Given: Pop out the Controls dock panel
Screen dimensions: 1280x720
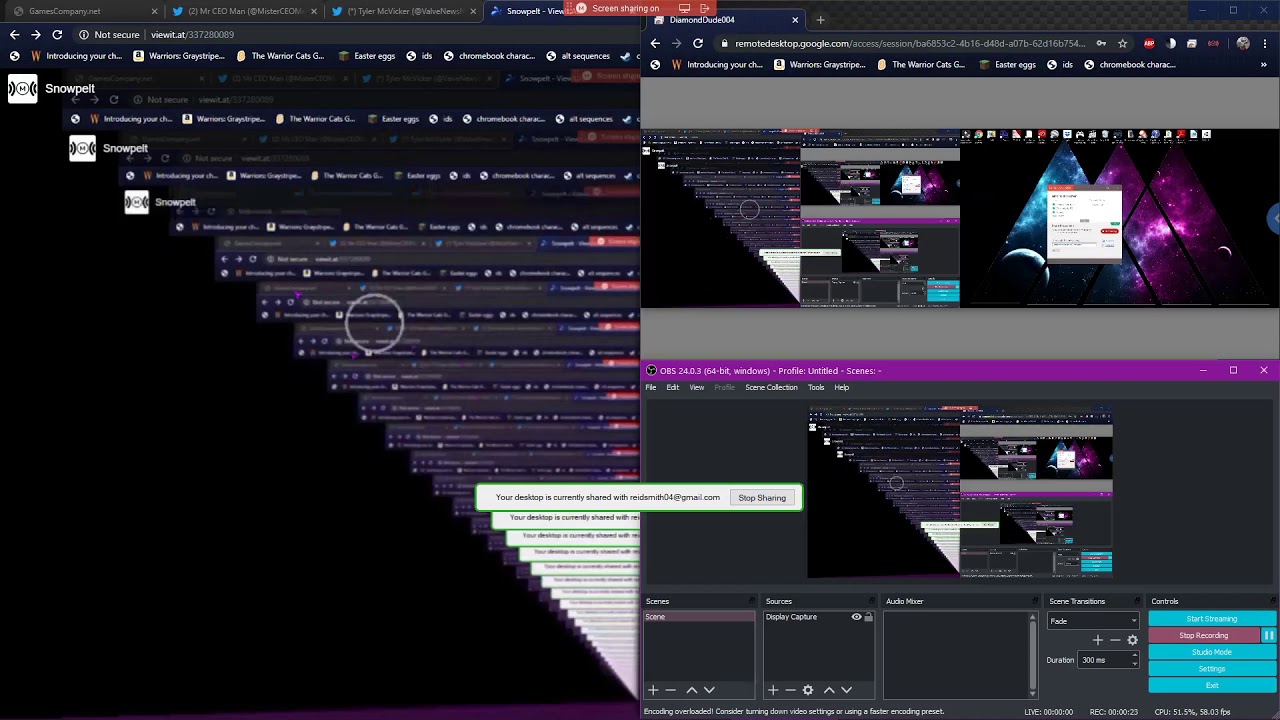Looking at the screenshot, I should tap(1271, 601).
